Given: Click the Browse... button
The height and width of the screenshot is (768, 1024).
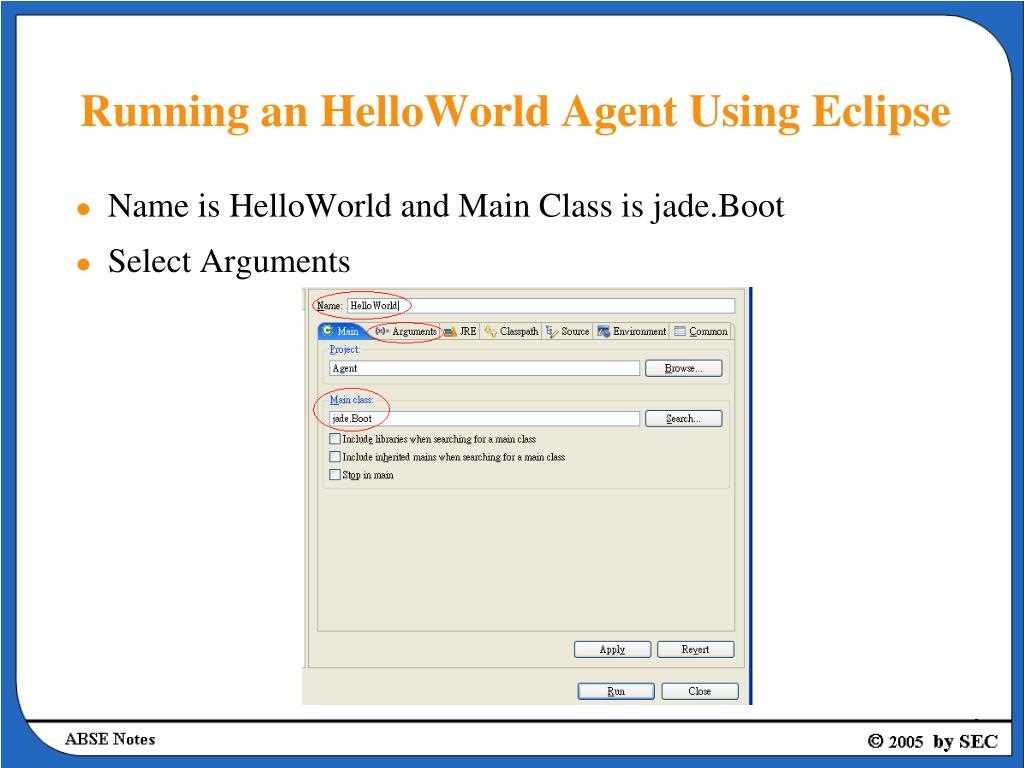Looking at the screenshot, I should pyautogui.click(x=684, y=368).
